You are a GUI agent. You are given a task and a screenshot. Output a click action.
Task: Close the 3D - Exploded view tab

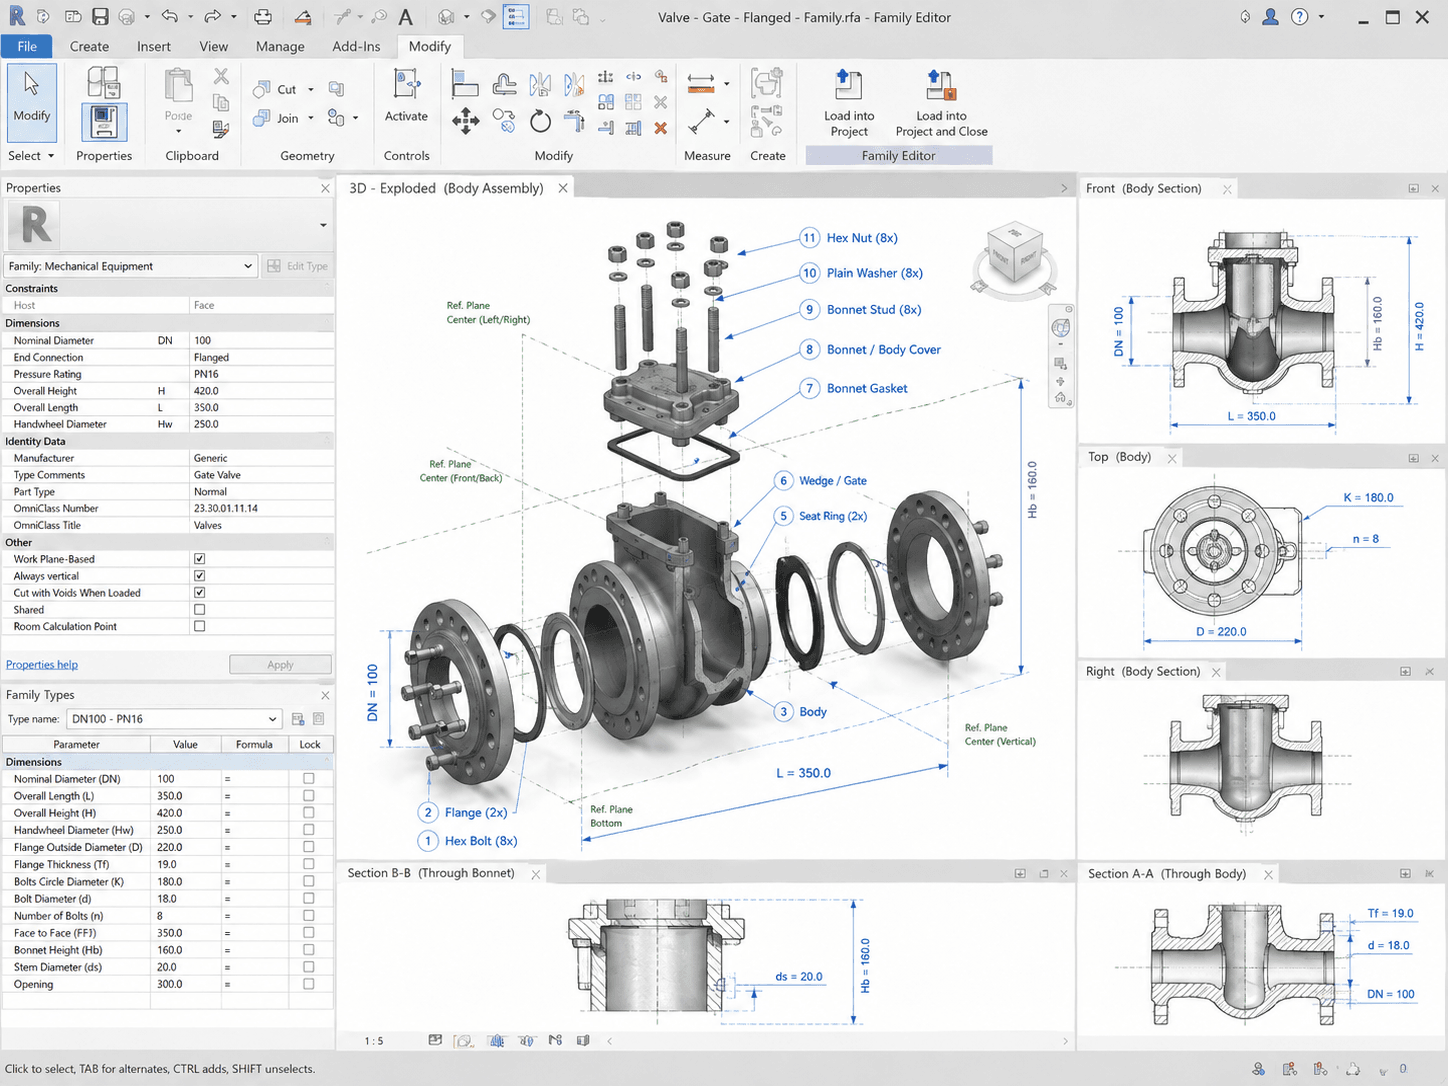tap(563, 188)
